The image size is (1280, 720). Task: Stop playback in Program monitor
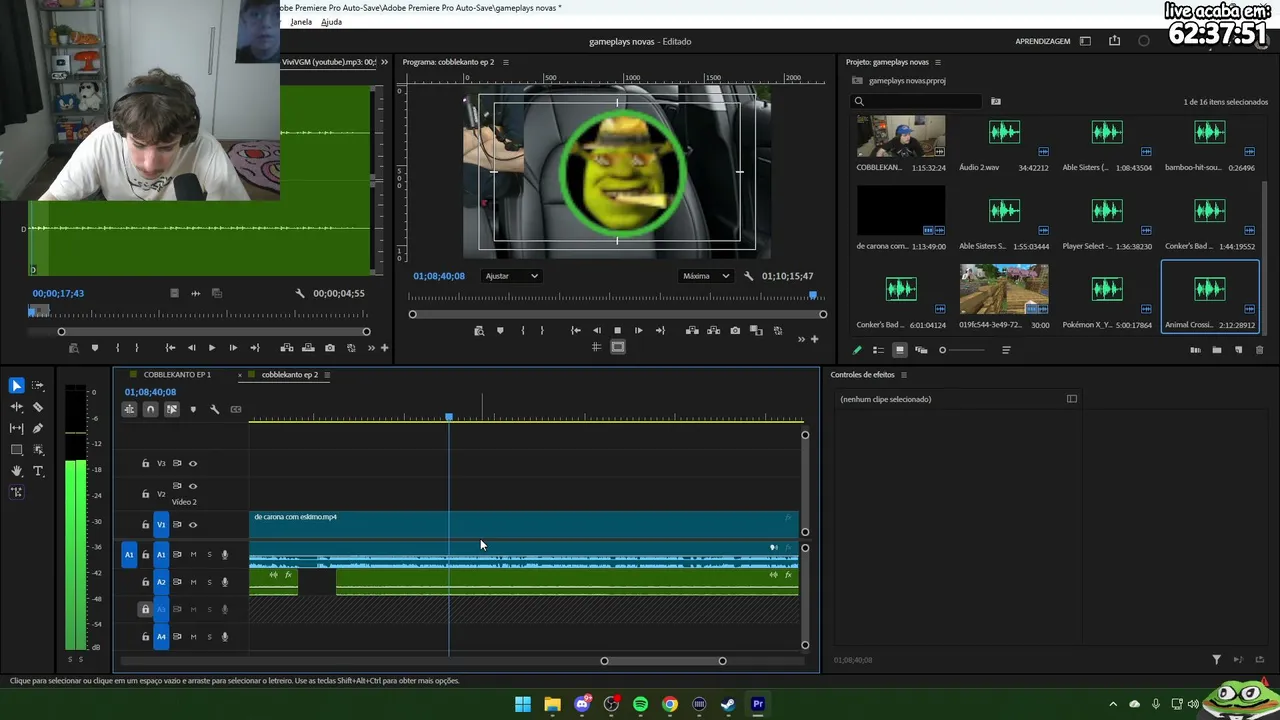coord(617,331)
